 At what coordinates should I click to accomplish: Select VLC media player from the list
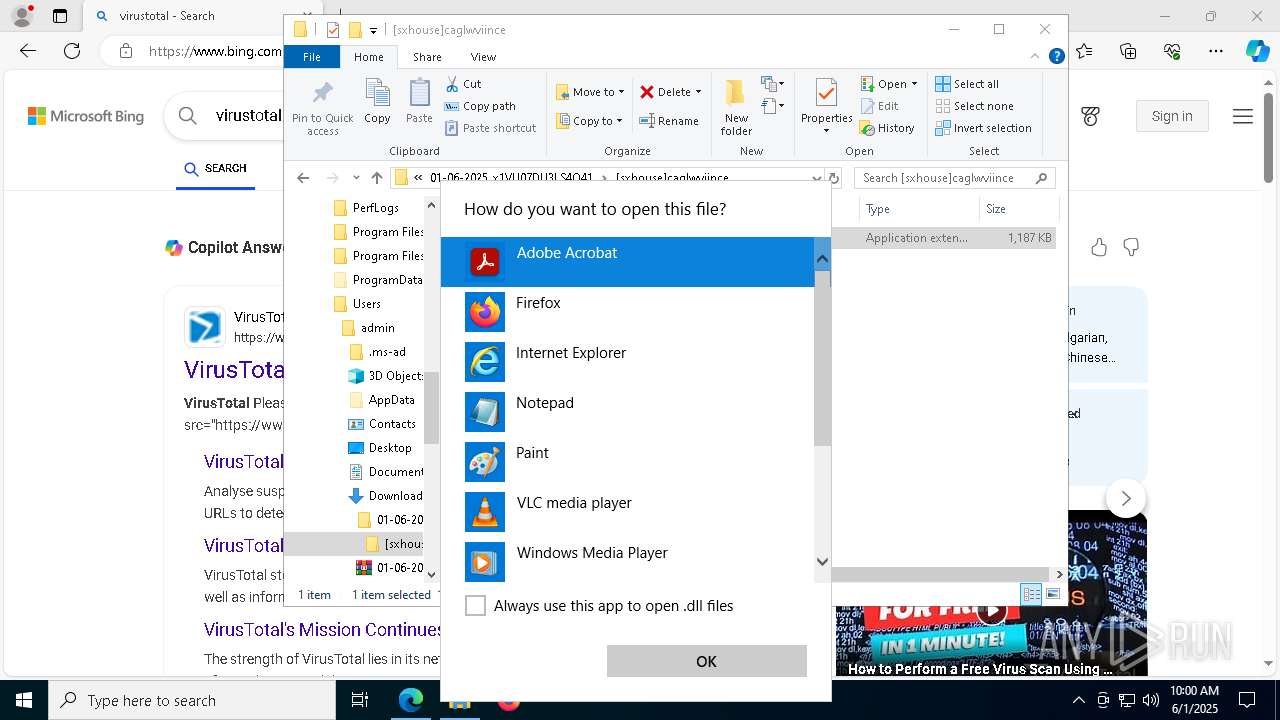click(x=628, y=512)
